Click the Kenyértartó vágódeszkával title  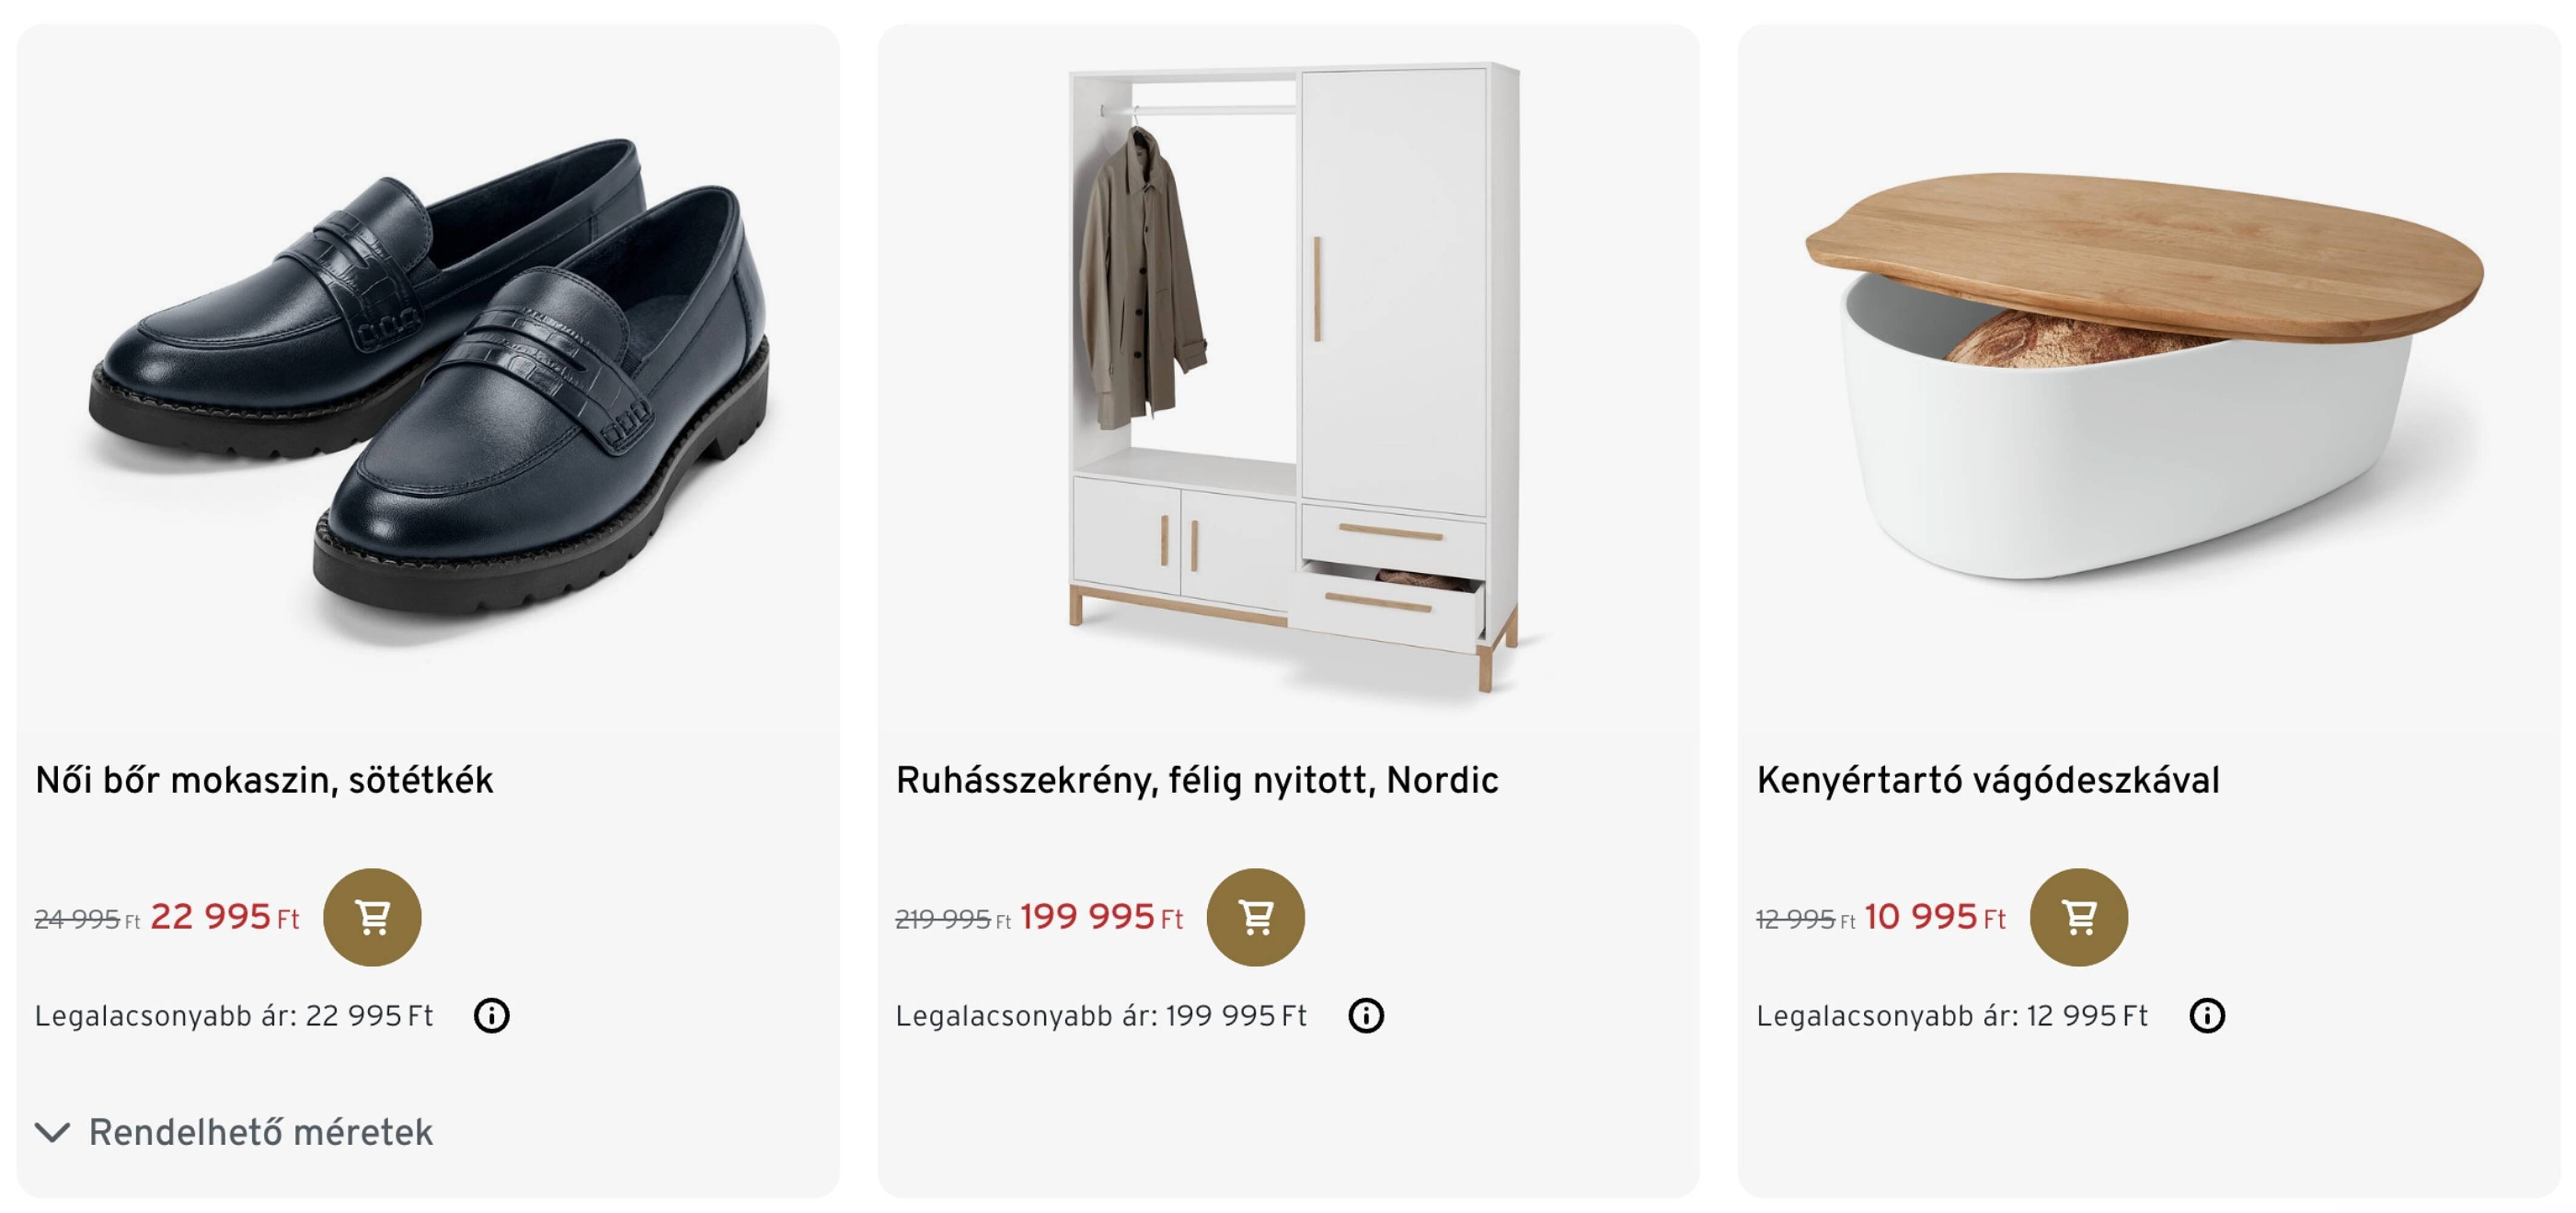[x=1987, y=779]
